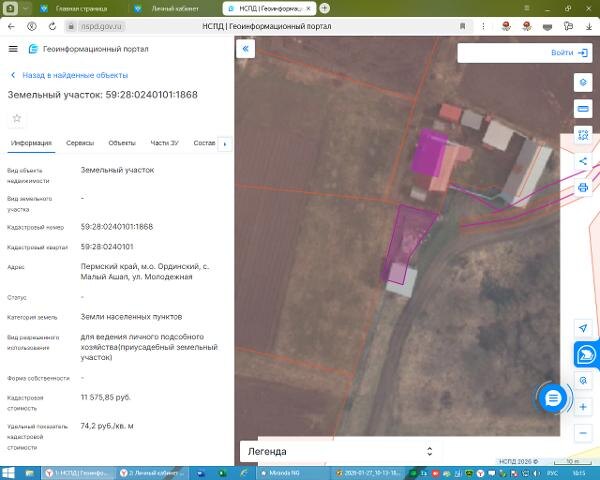This screenshot has width=600, height=480.
Task: Select cadastral cost 11 575,85 руб.
Action: (x=106, y=397)
